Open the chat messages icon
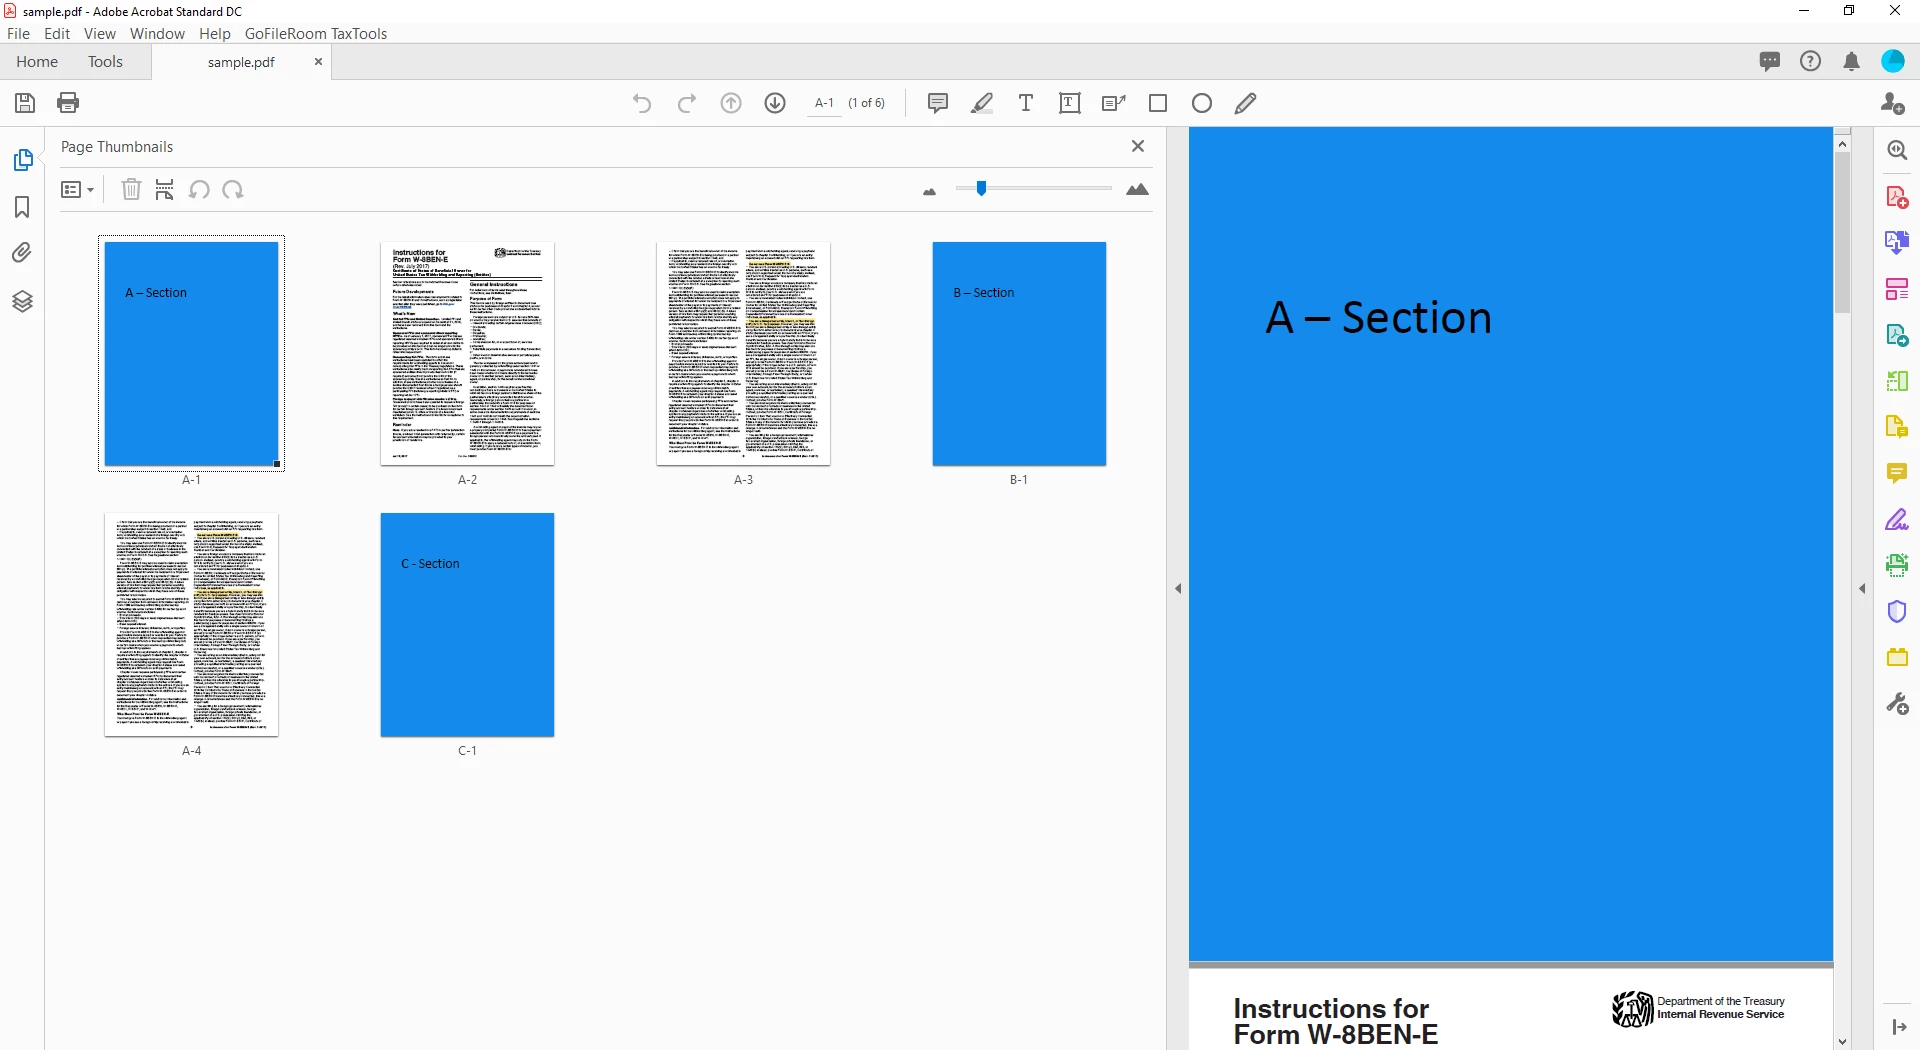The image size is (1920, 1050). (x=1769, y=61)
